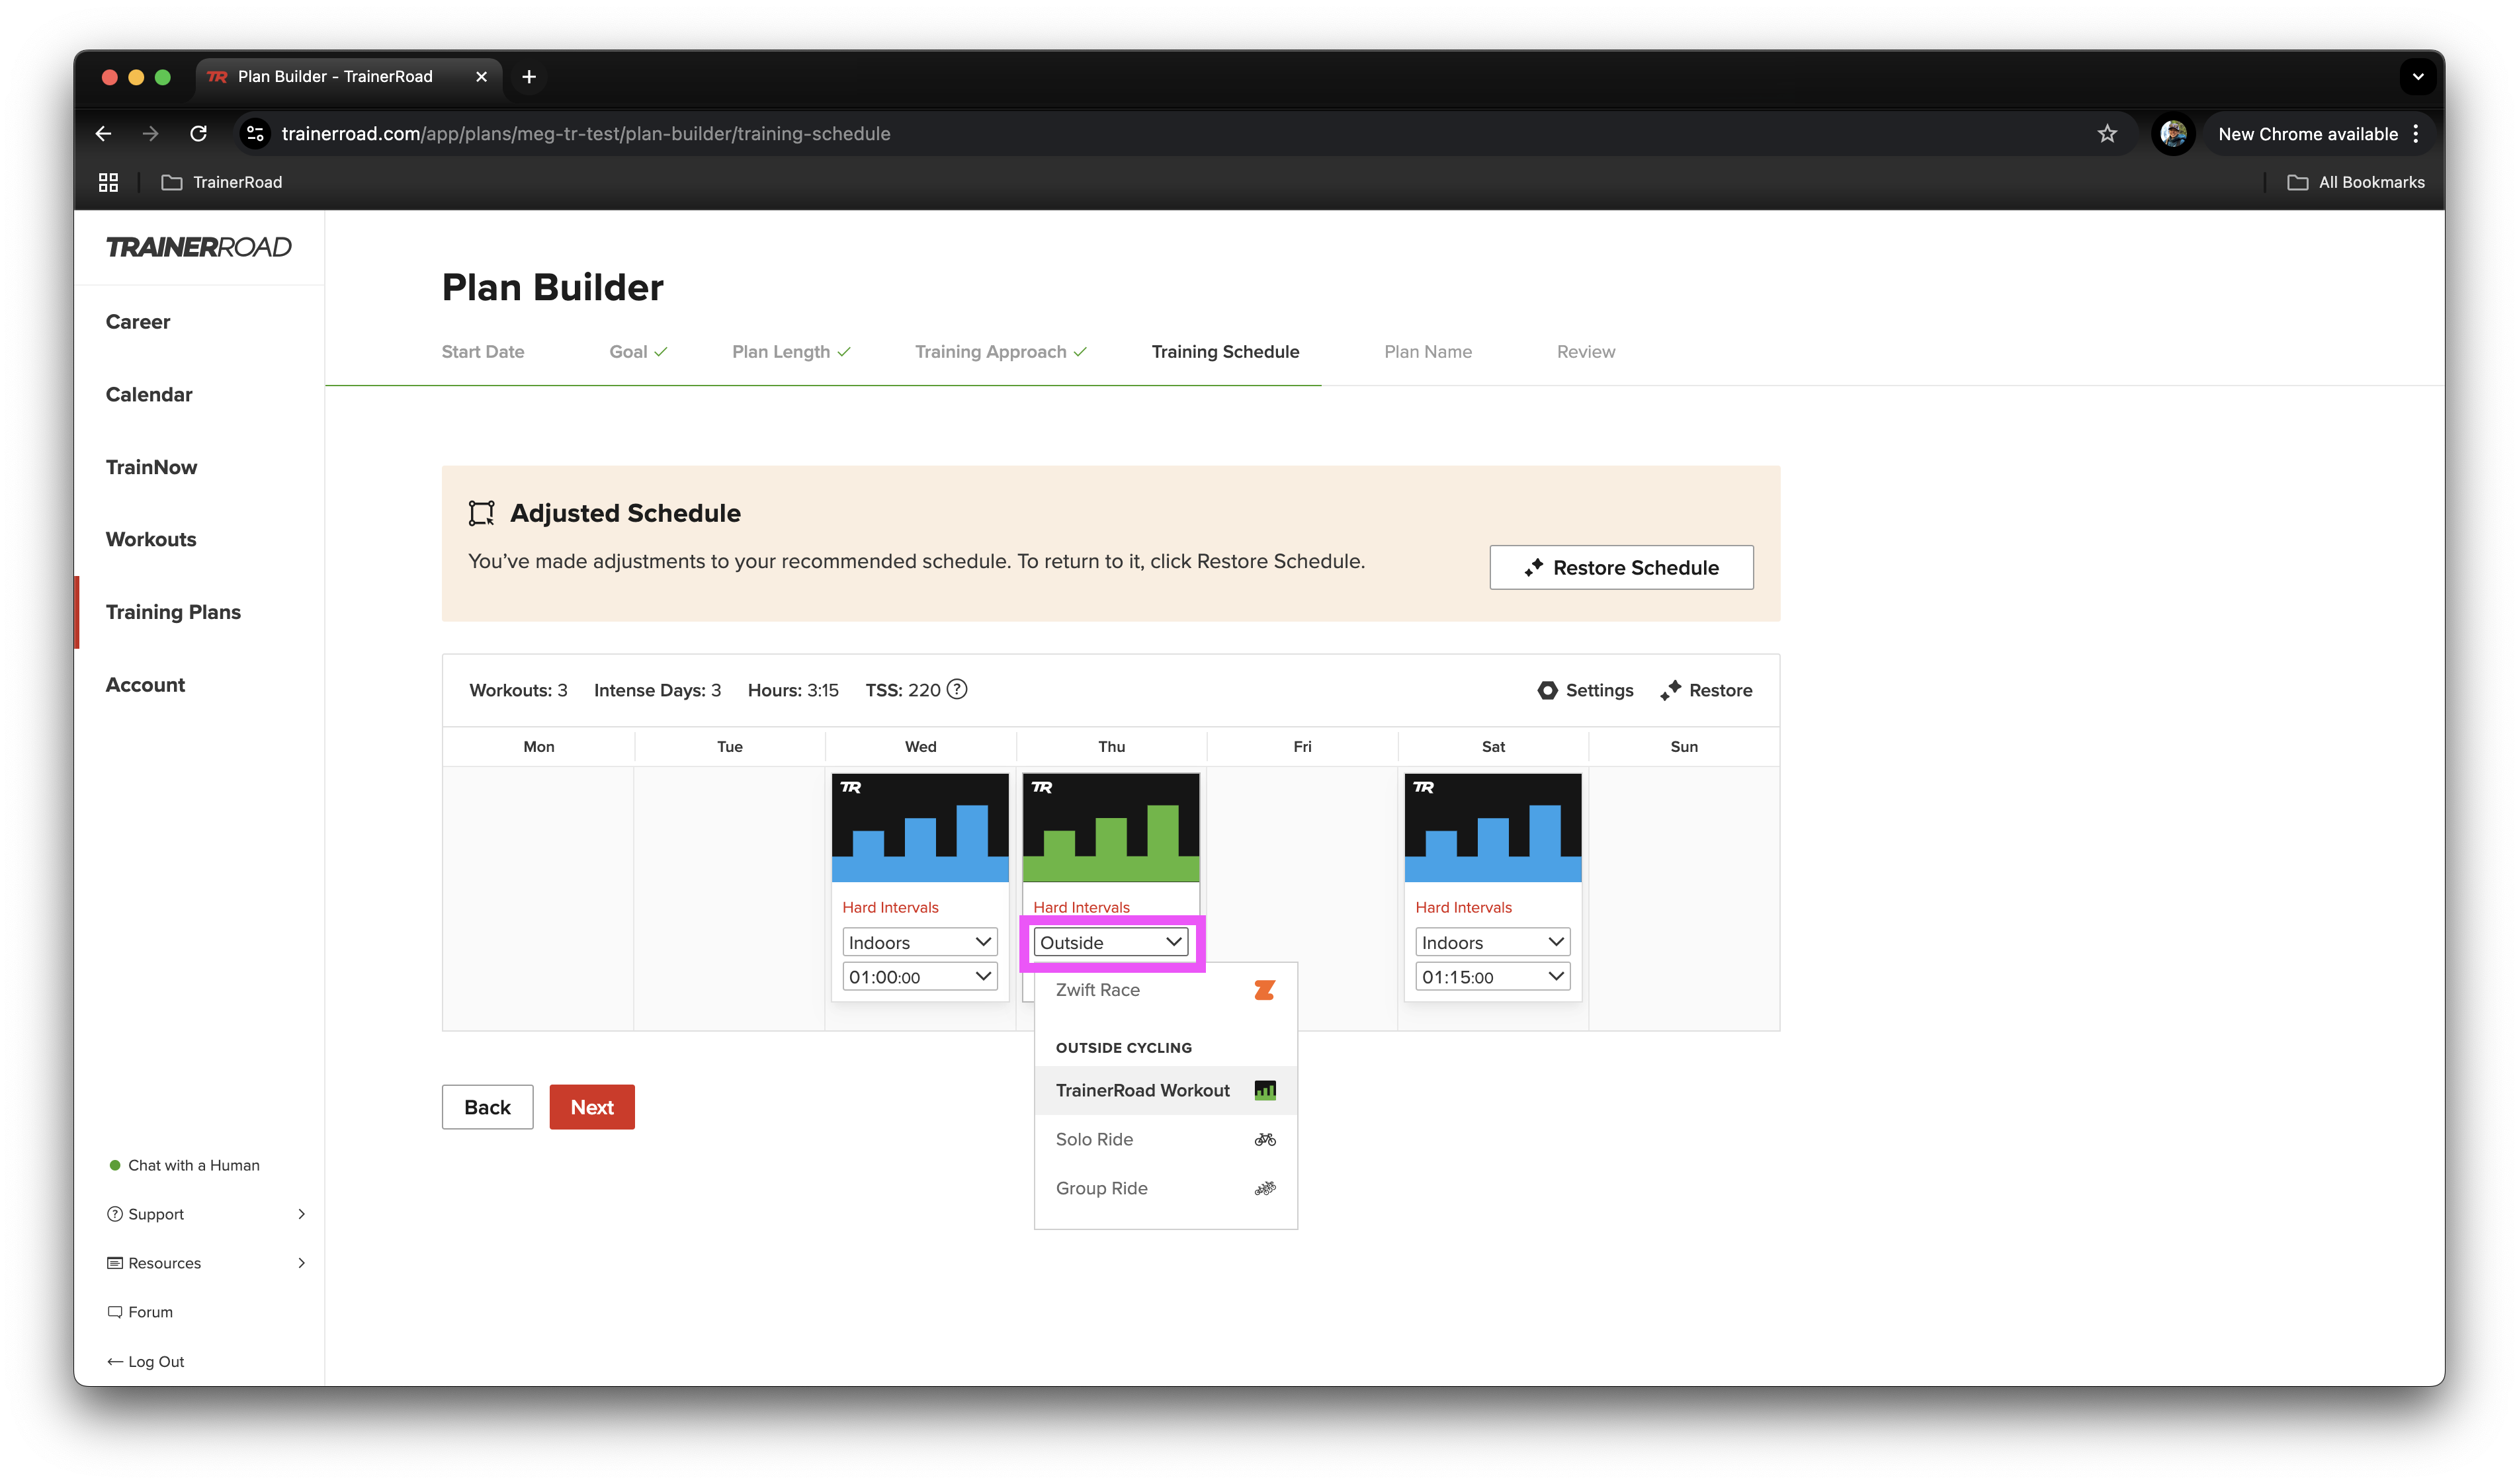Image resolution: width=2519 pixels, height=1484 pixels.
Task: Select the Zwift Race icon
Action: (1264, 990)
